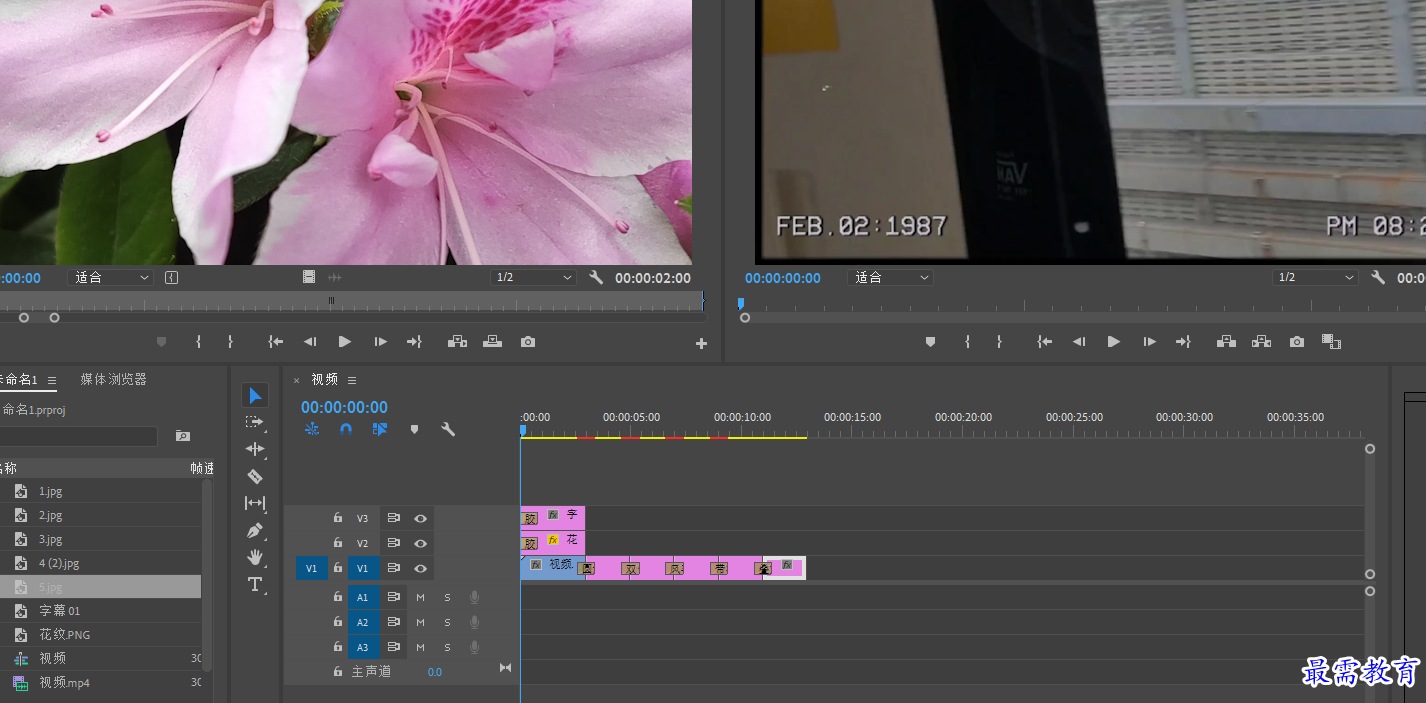Click Lift button in Program monitor
Image resolution: width=1426 pixels, height=703 pixels.
[1226, 342]
